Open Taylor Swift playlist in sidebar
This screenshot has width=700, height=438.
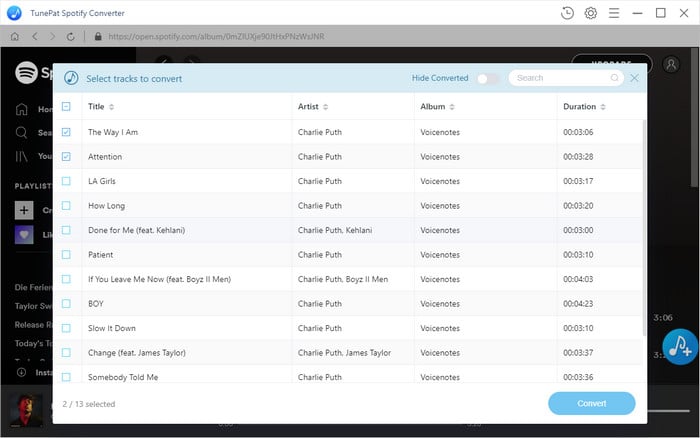pos(33,306)
